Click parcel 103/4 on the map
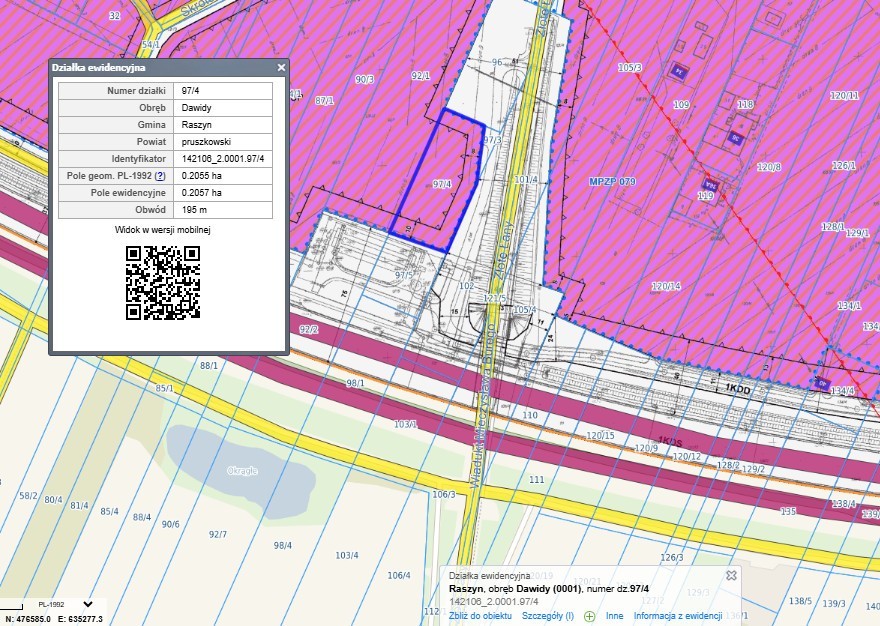The image size is (880, 626). (346, 555)
